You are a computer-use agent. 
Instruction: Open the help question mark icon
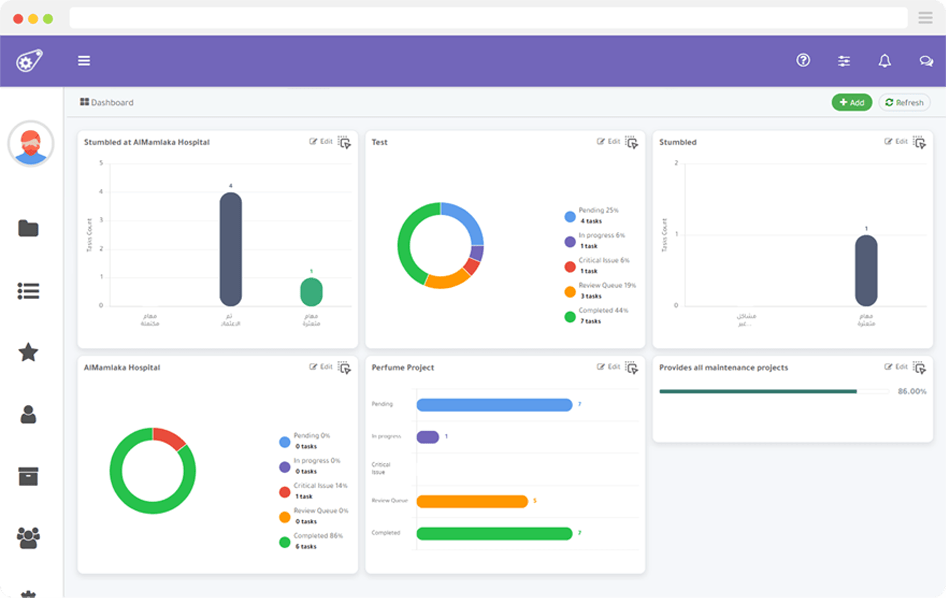pos(802,60)
